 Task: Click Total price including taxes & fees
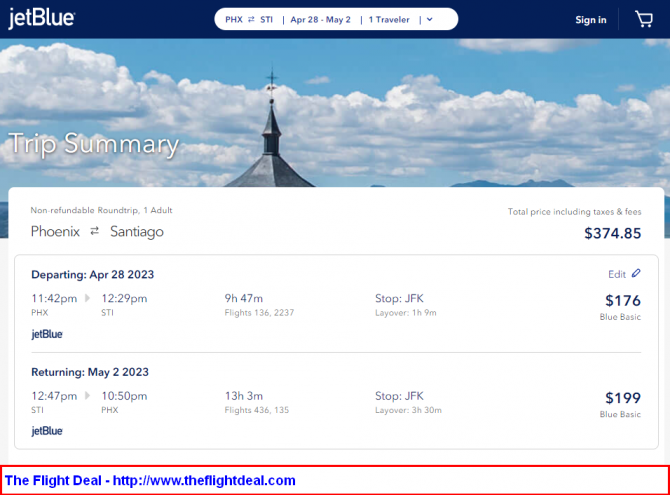[x=574, y=212]
